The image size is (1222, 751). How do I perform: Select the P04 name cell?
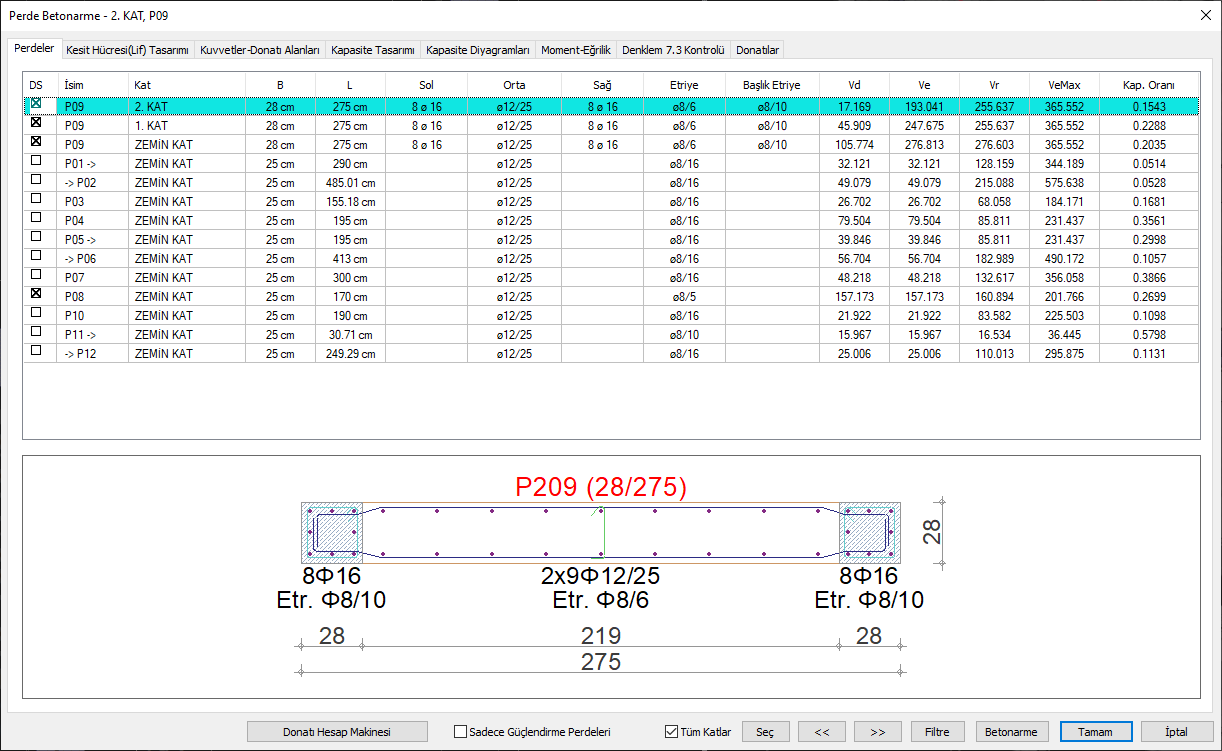pos(92,221)
